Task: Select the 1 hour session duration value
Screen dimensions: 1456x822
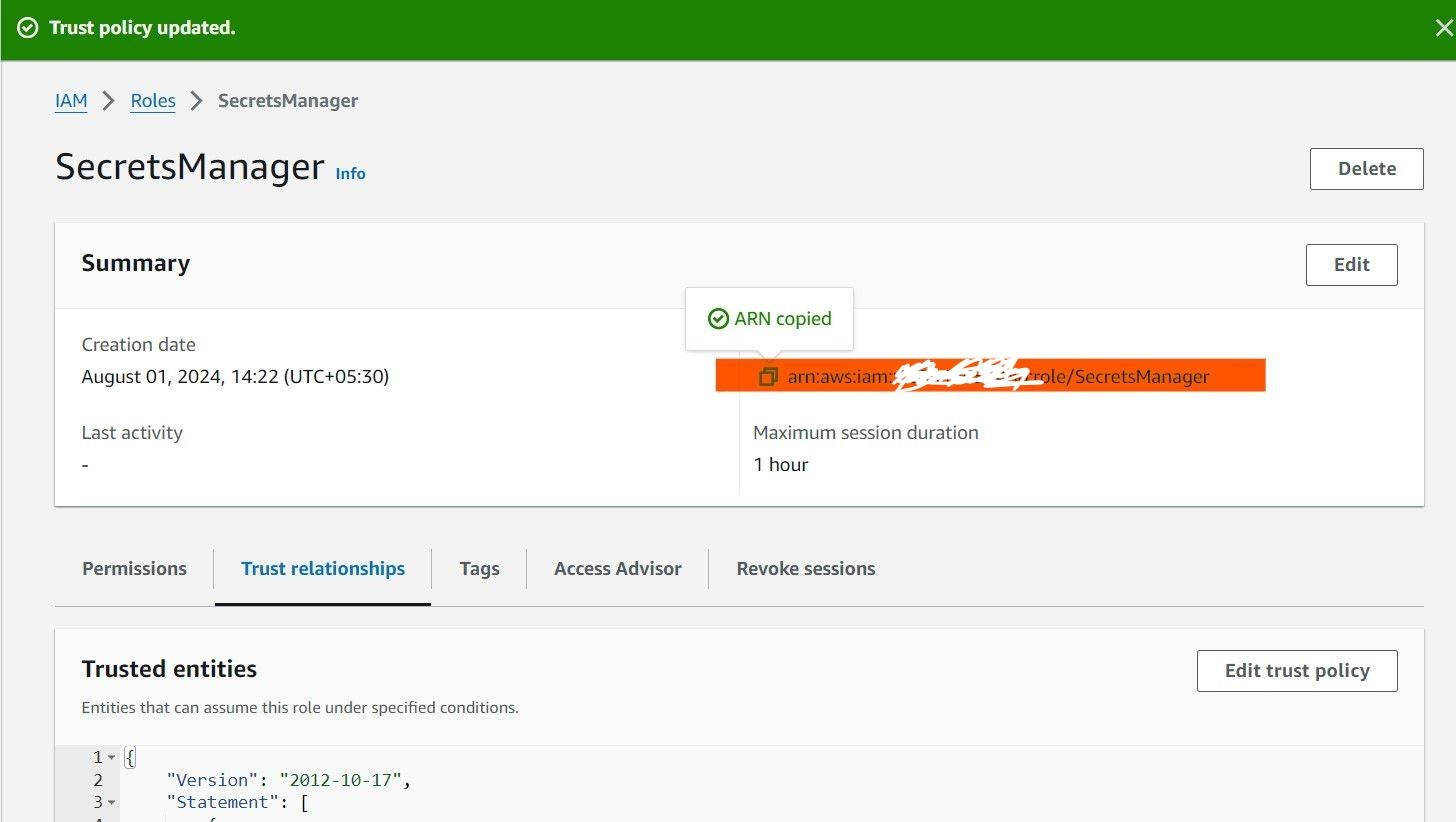Action: tap(781, 465)
